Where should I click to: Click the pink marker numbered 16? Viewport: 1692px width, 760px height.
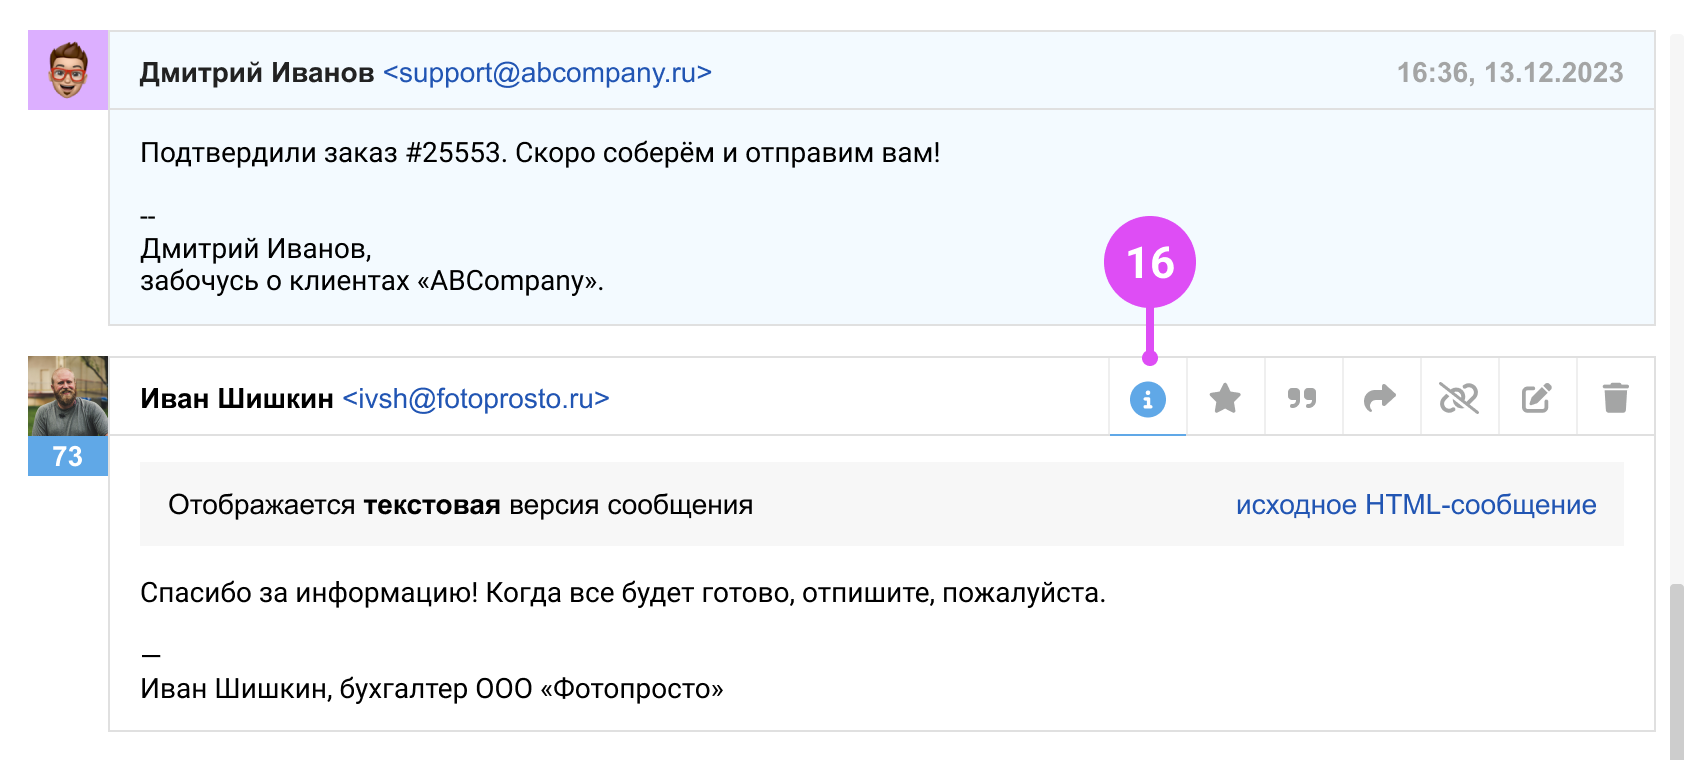click(1149, 262)
